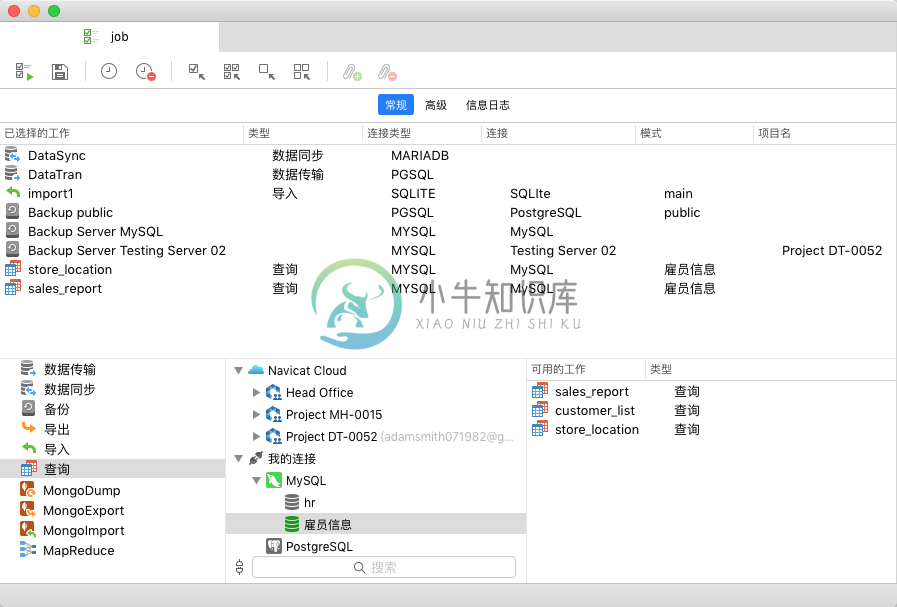Choose the MongoImport job type
This screenshot has height=607, width=897.
pyautogui.click(x=113, y=530)
